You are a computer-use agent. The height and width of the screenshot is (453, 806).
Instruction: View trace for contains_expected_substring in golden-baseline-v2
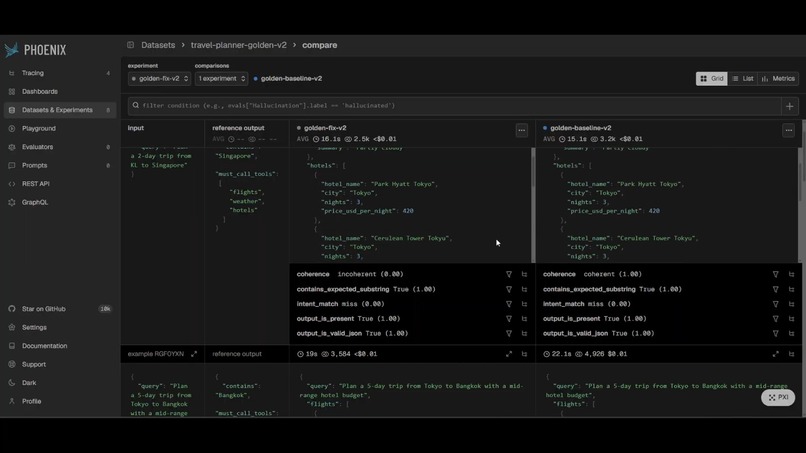tap(791, 289)
